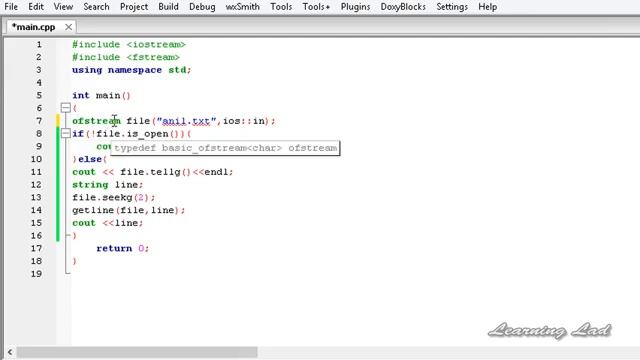
Task: Open the Help menu
Action: [x=488, y=7]
